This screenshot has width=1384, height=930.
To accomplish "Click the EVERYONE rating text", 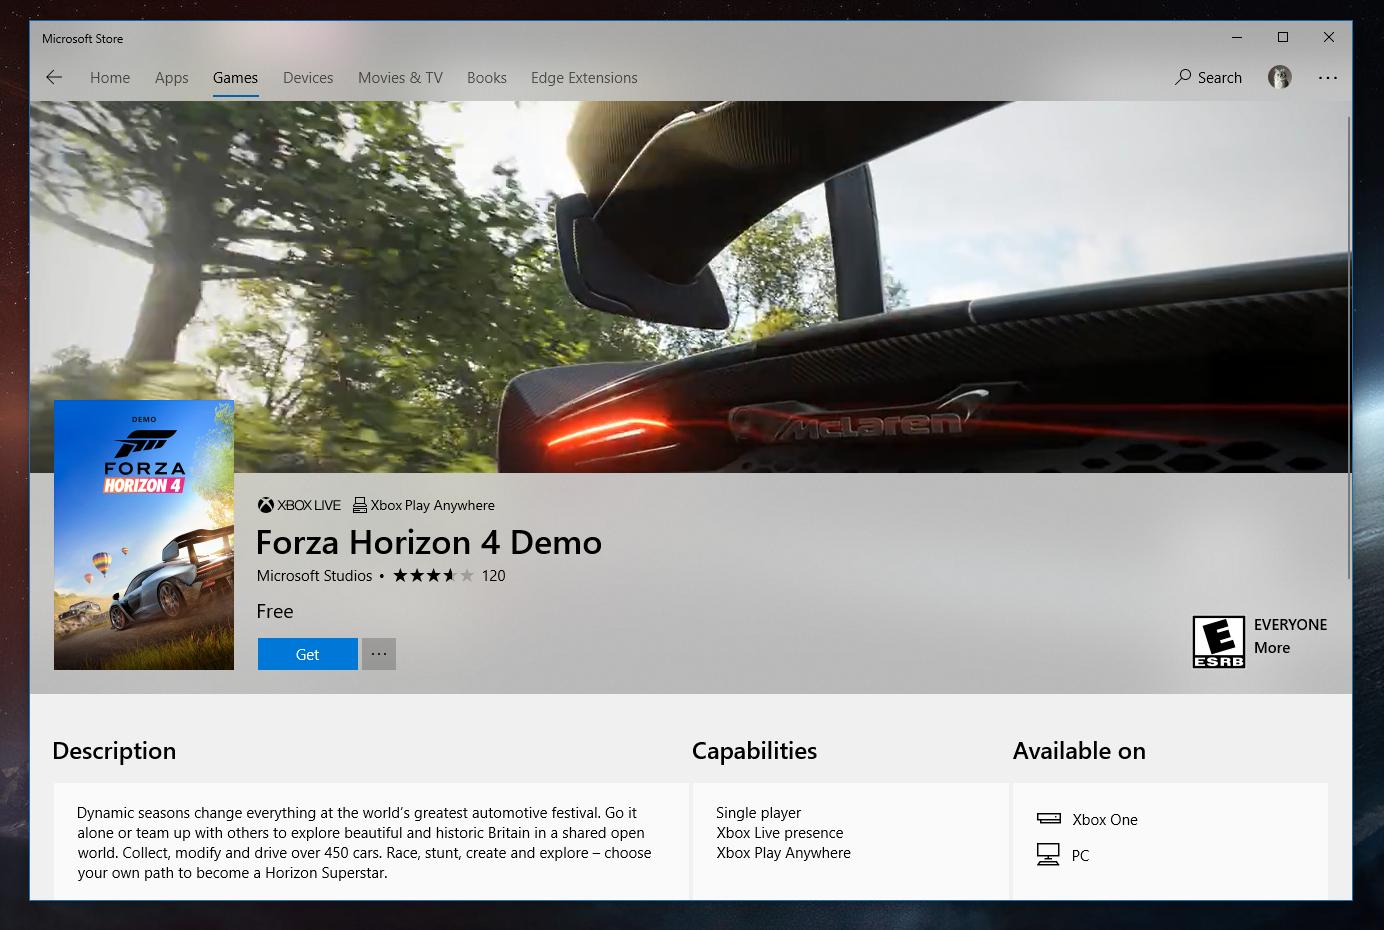I will (x=1290, y=625).
